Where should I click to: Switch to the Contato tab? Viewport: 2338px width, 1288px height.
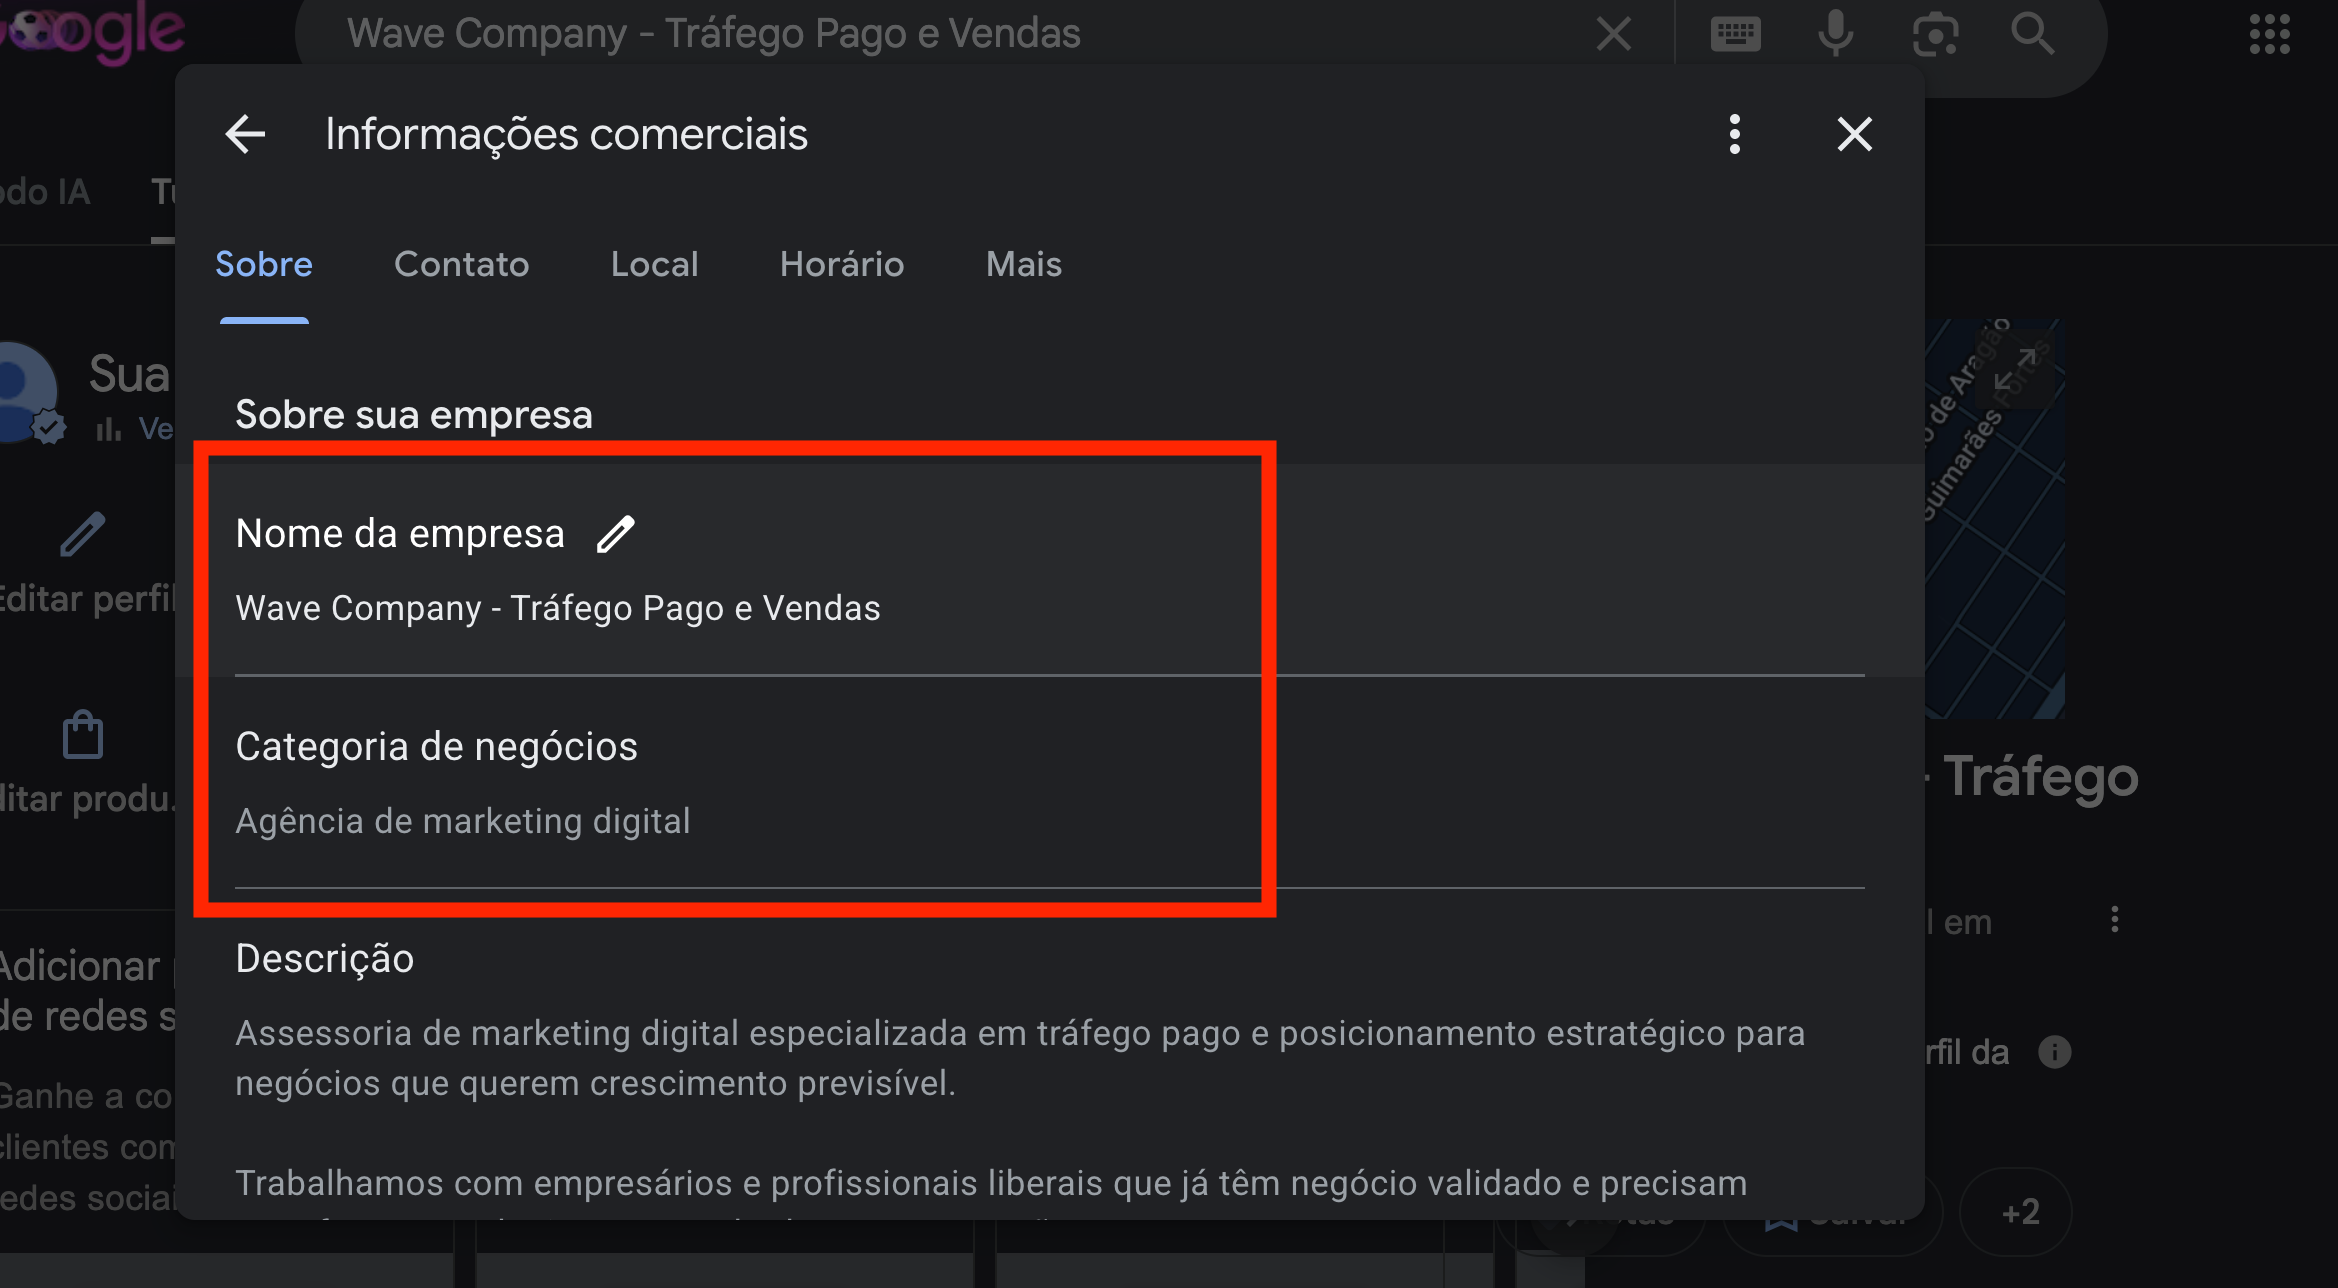(x=462, y=264)
